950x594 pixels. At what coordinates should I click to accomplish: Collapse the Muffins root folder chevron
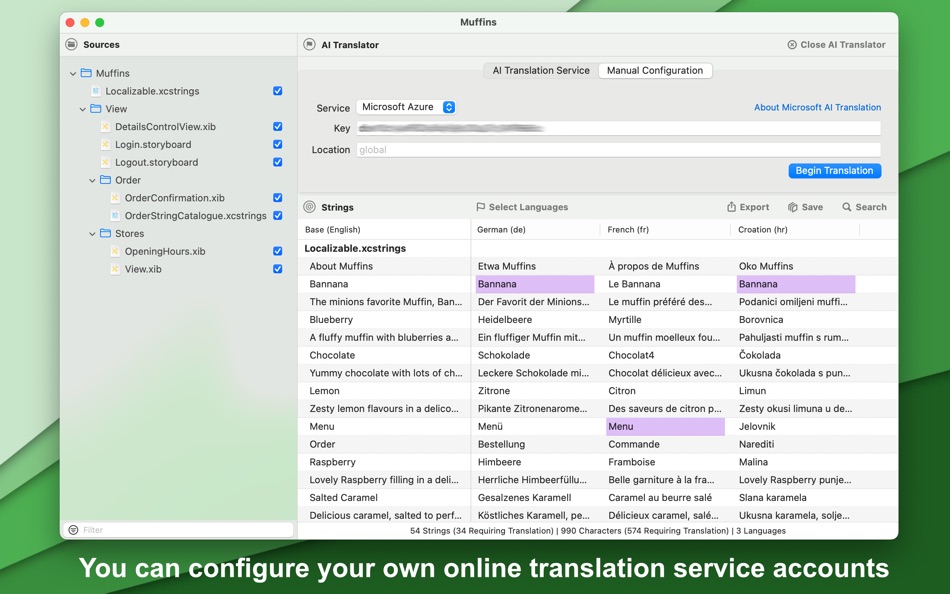(73, 73)
